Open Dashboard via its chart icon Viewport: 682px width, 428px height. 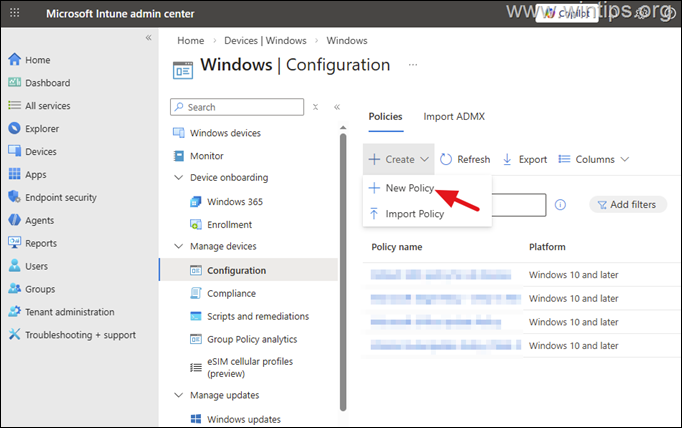(14, 82)
